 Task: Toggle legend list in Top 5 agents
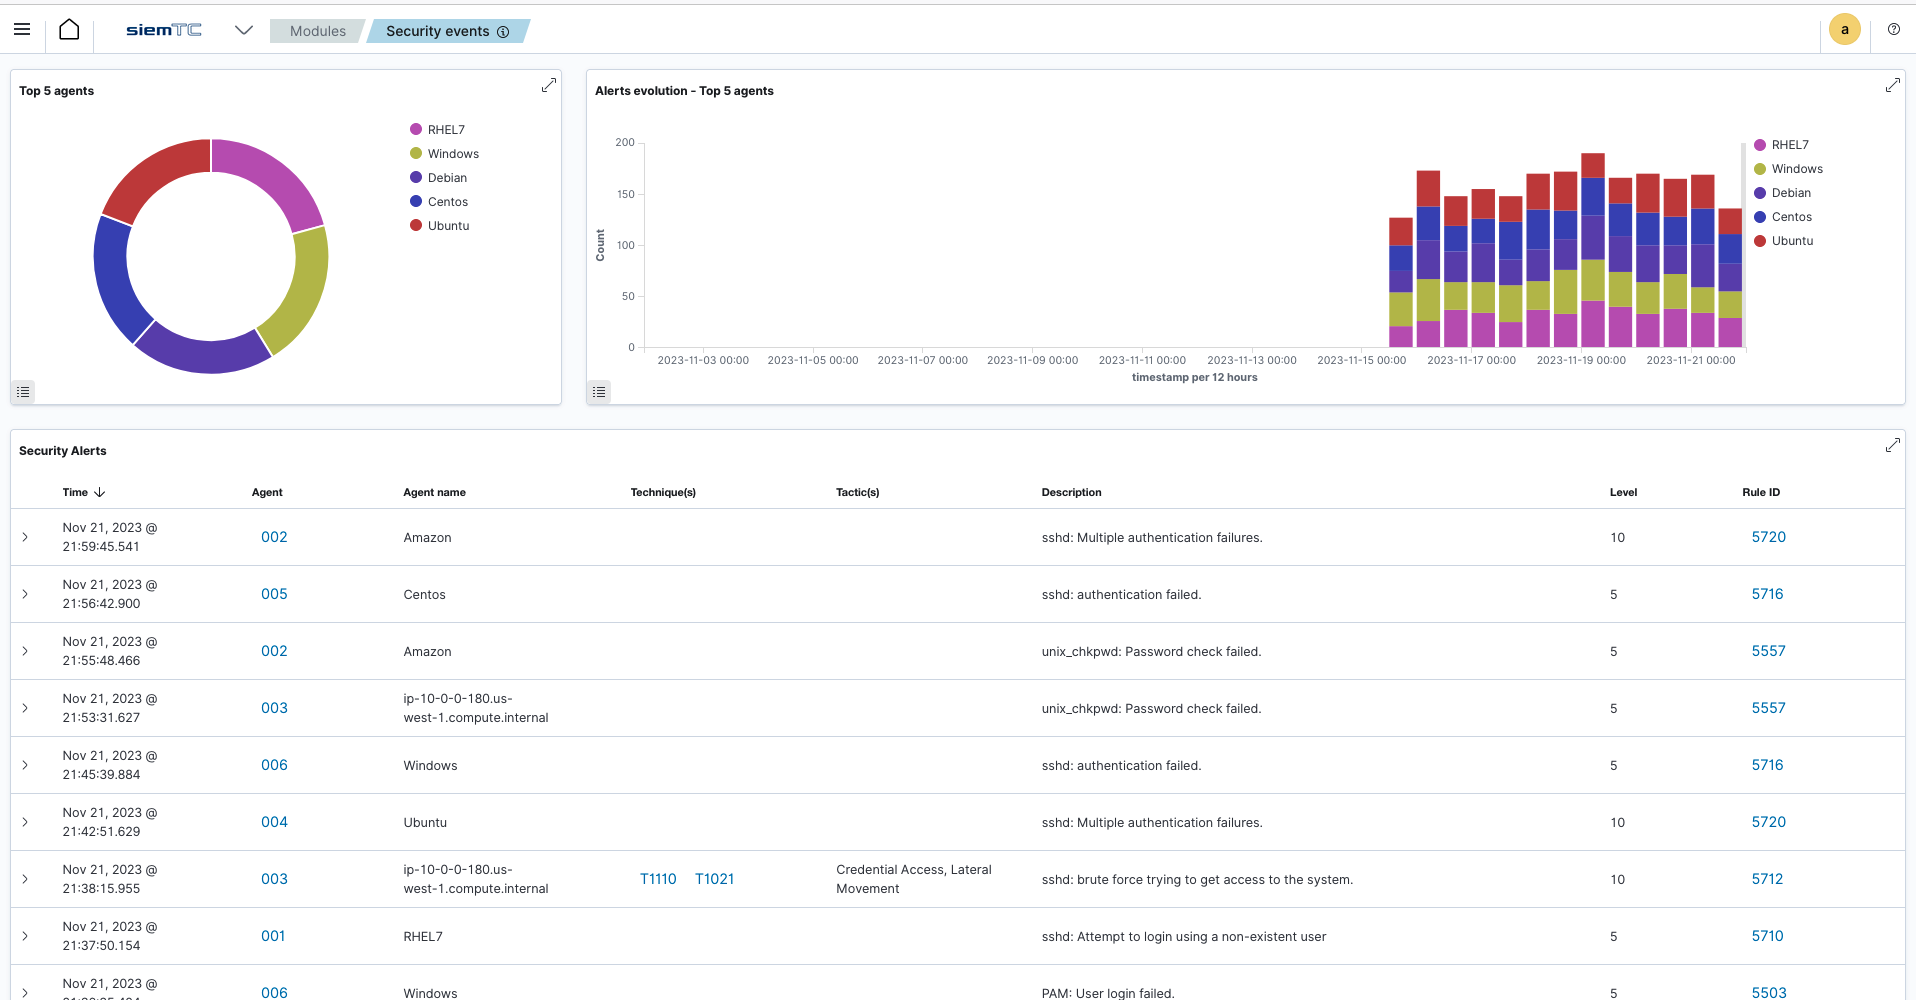[x=23, y=392]
